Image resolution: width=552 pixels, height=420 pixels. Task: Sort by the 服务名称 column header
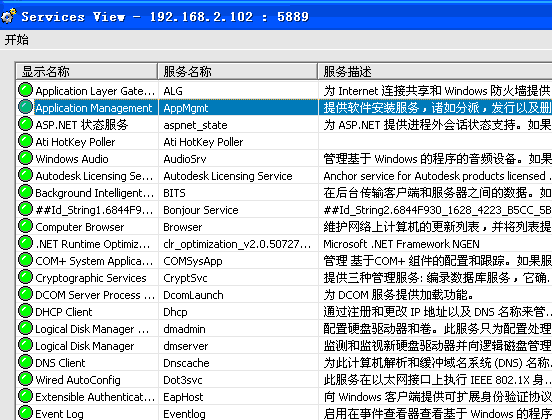(x=238, y=71)
